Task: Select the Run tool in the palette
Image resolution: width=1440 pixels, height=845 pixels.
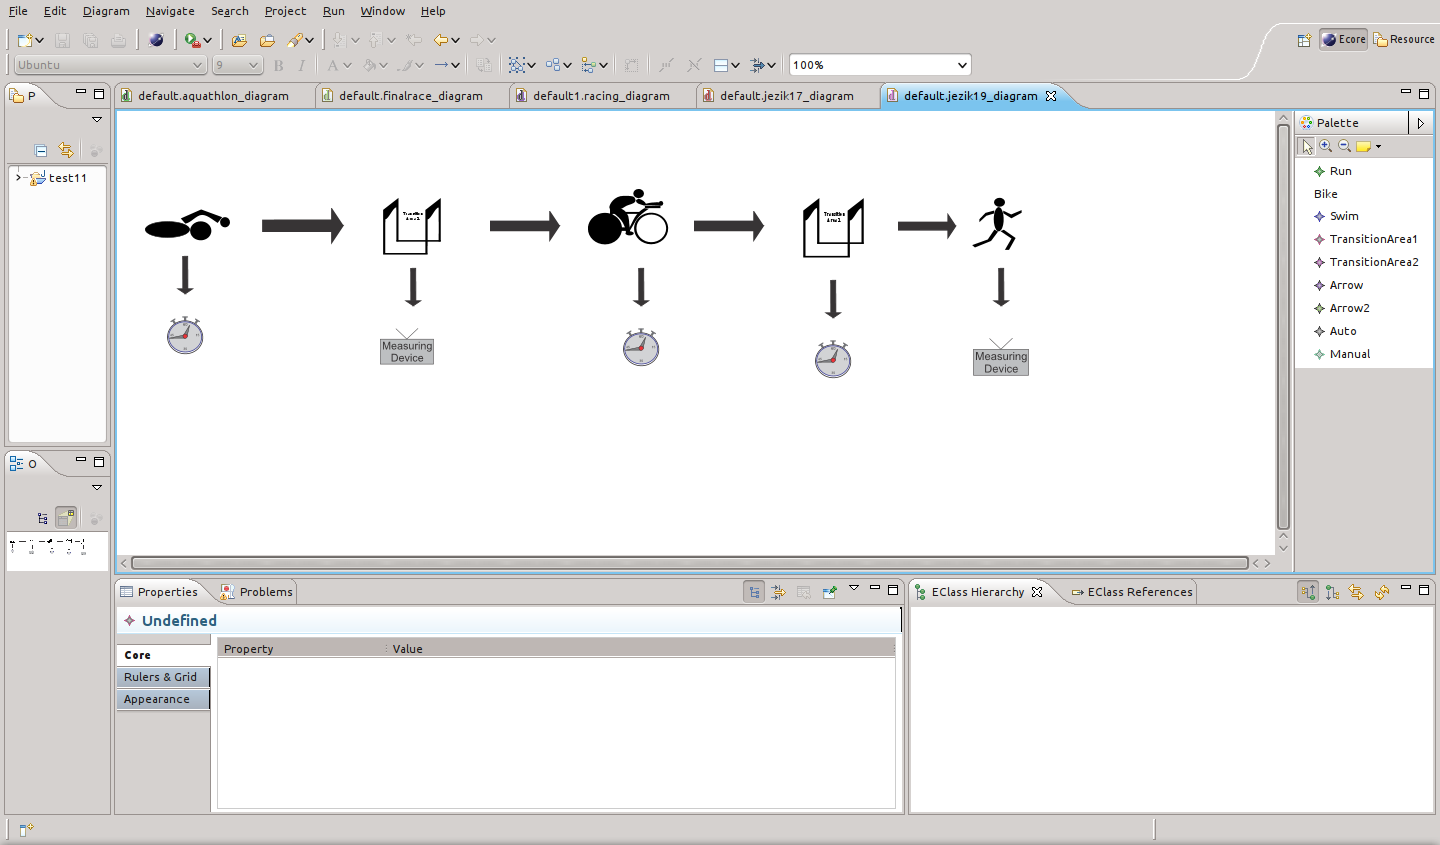Action: (1333, 171)
